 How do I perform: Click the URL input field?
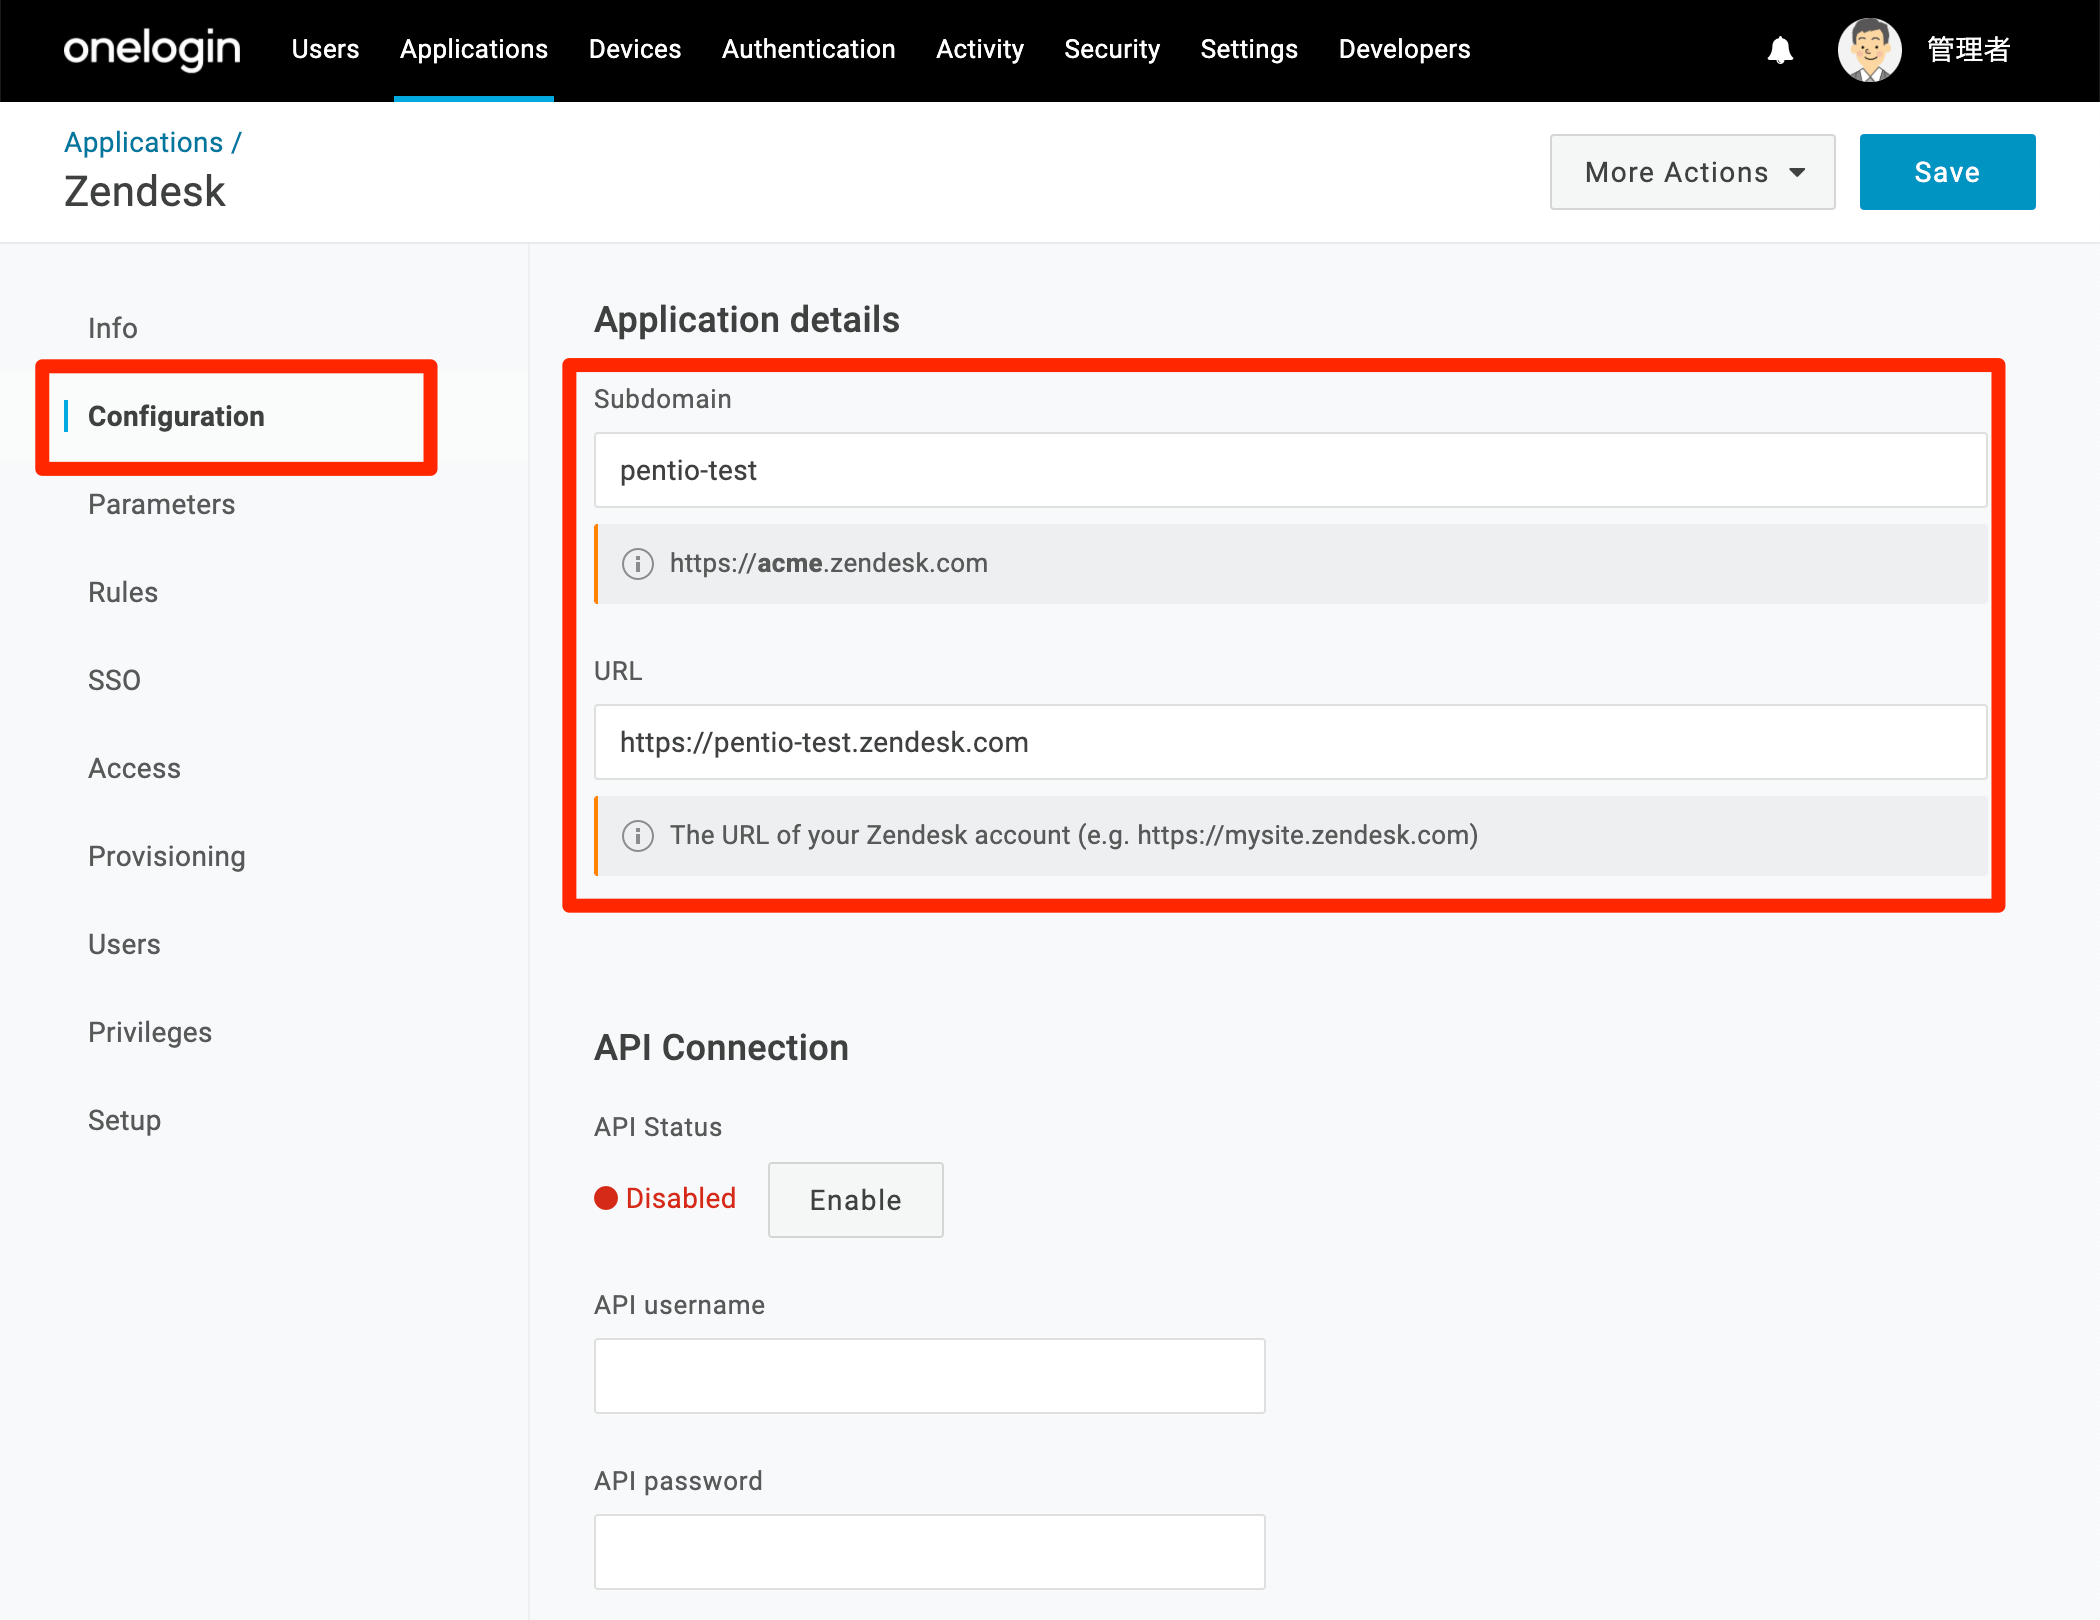pyautogui.click(x=1290, y=742)
